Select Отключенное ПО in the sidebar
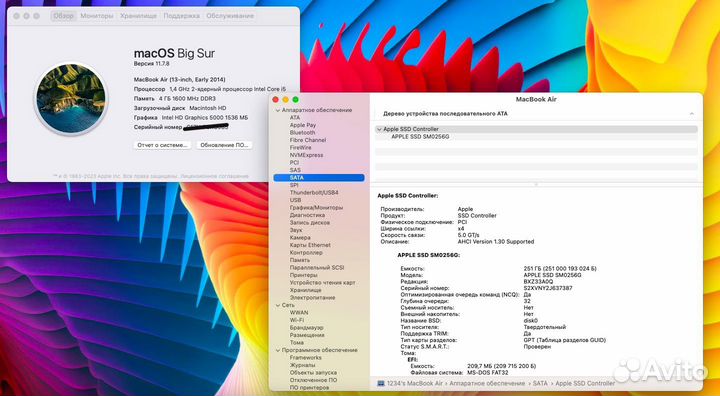Screen dimensions: 720x396 [x=313, y=380]
